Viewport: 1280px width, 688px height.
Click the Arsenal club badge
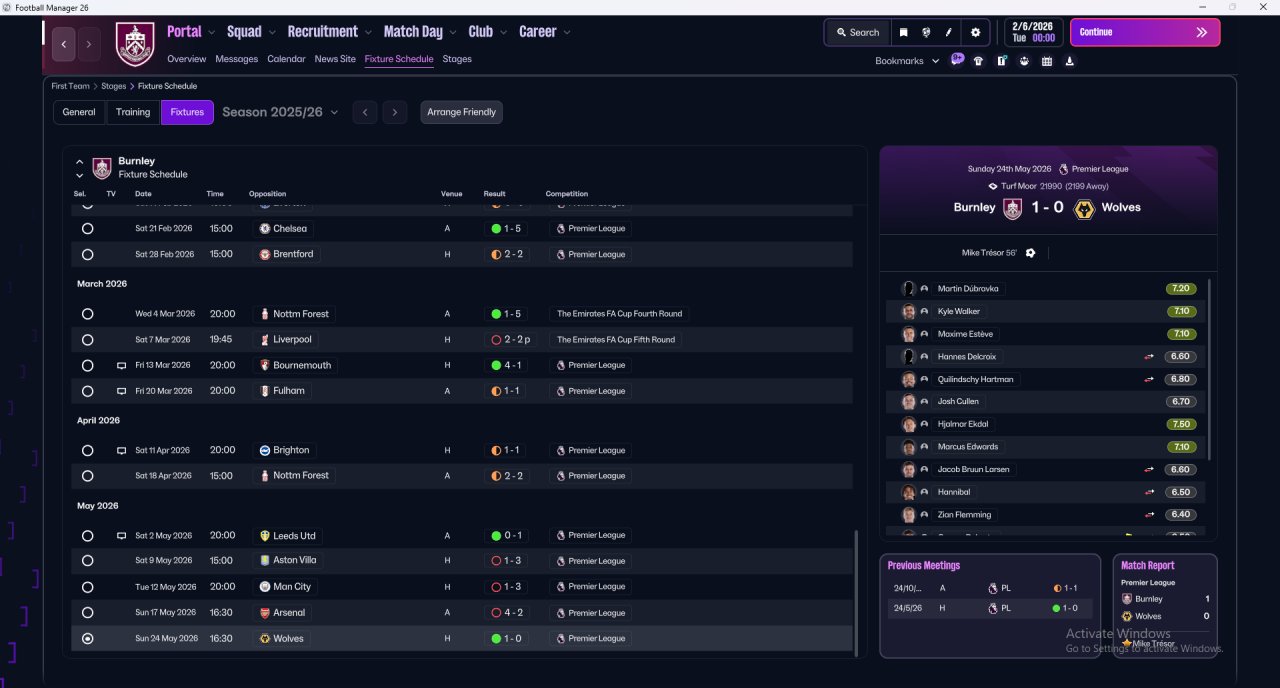pyautogui.click(x=264, y=613)
